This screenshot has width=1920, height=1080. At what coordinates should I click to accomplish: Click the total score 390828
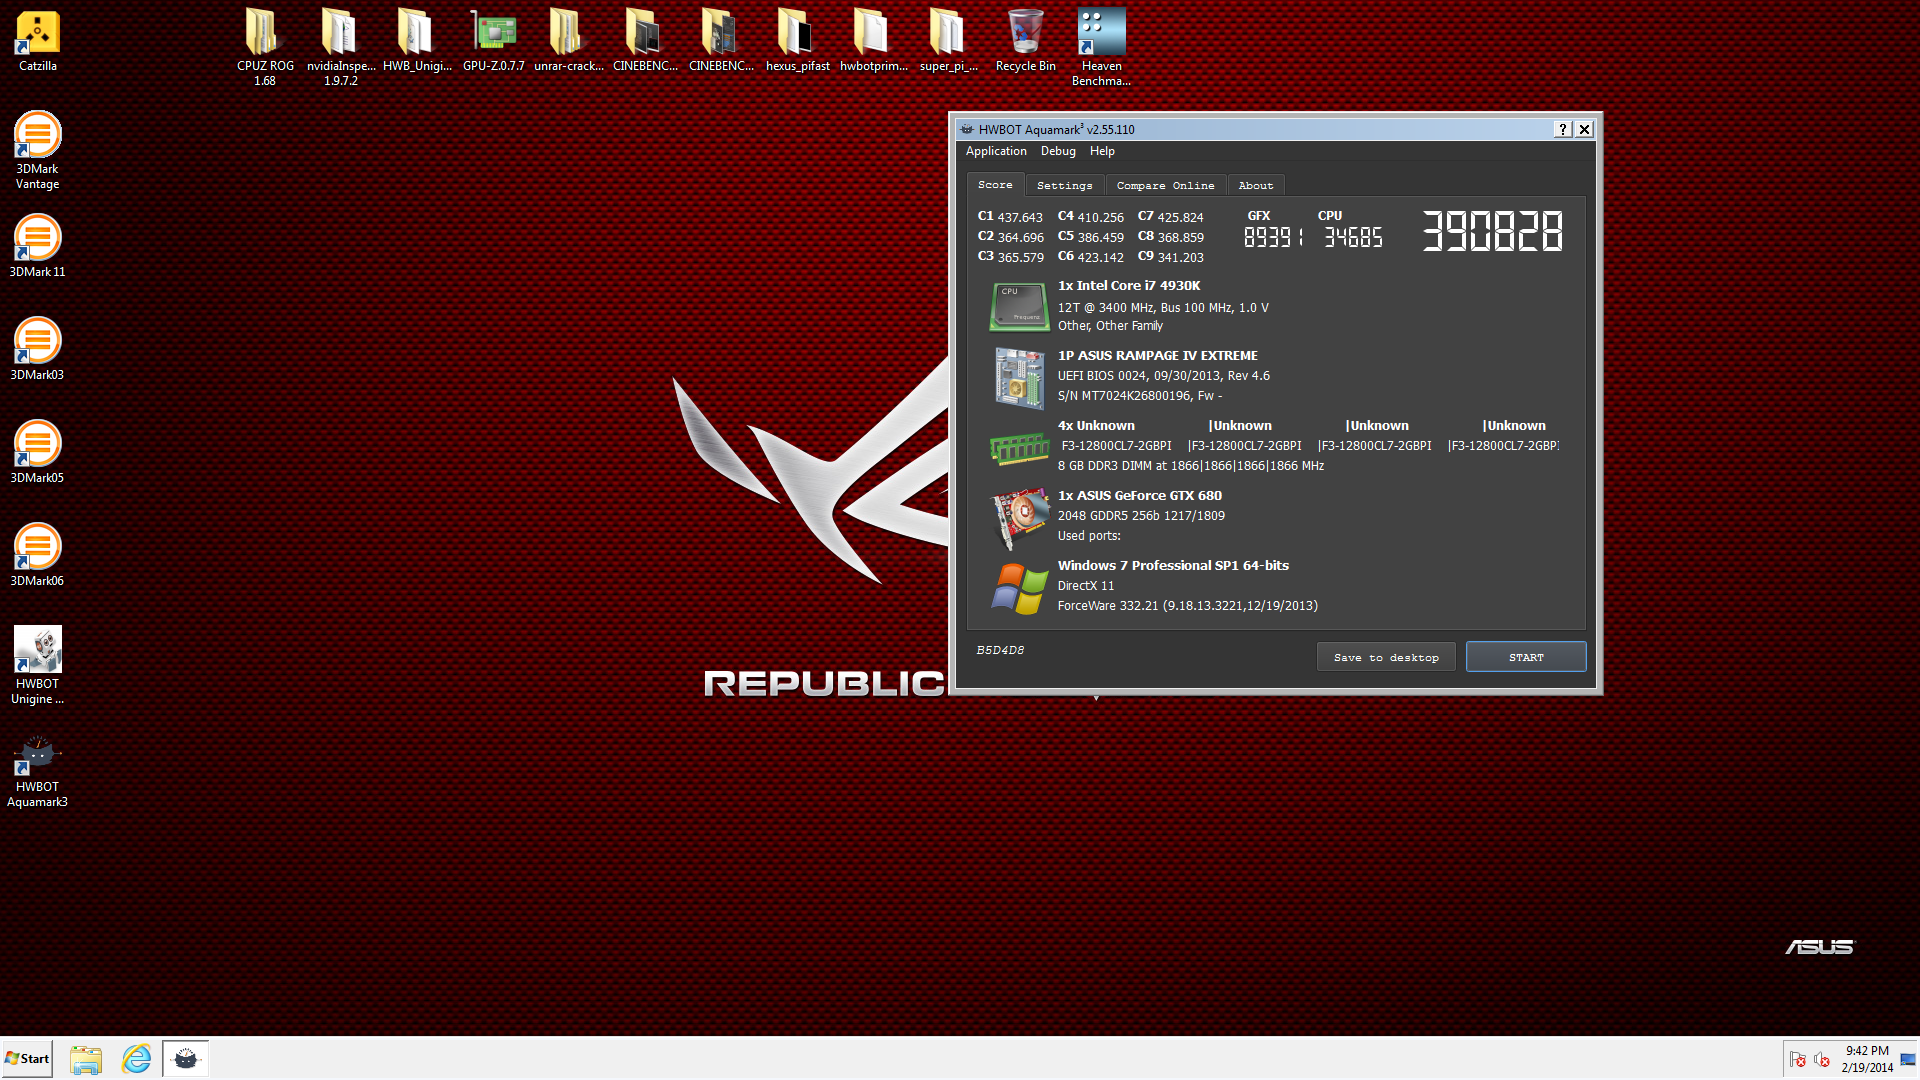[1492, 231]
